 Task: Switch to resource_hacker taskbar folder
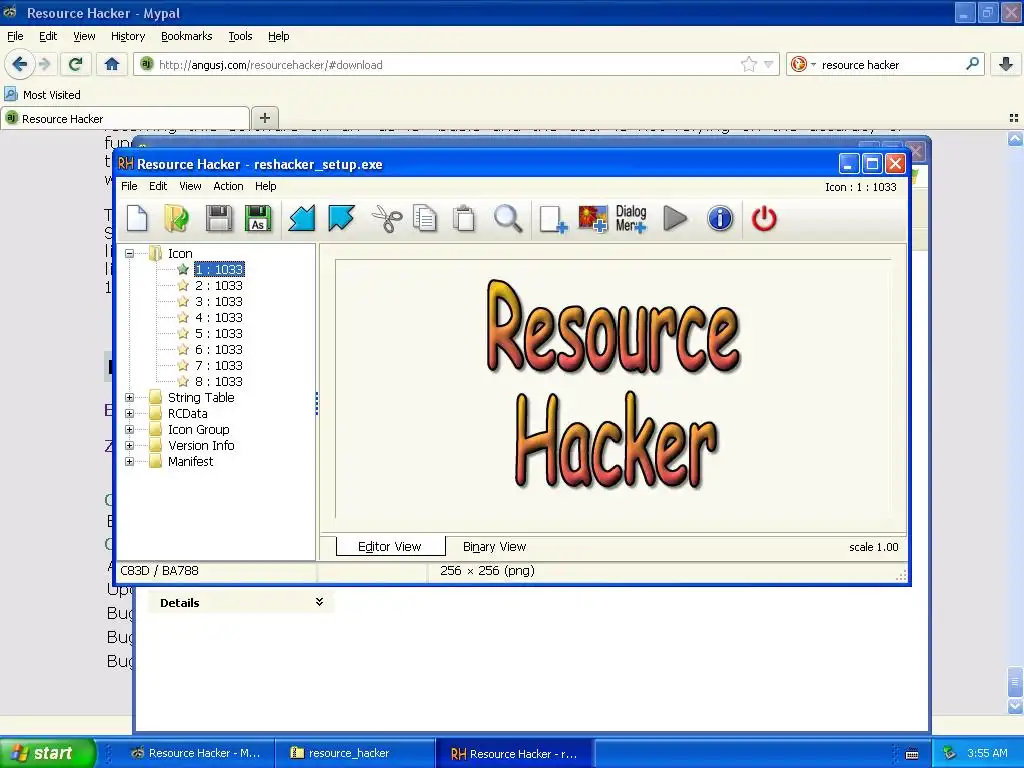(354, 753)
